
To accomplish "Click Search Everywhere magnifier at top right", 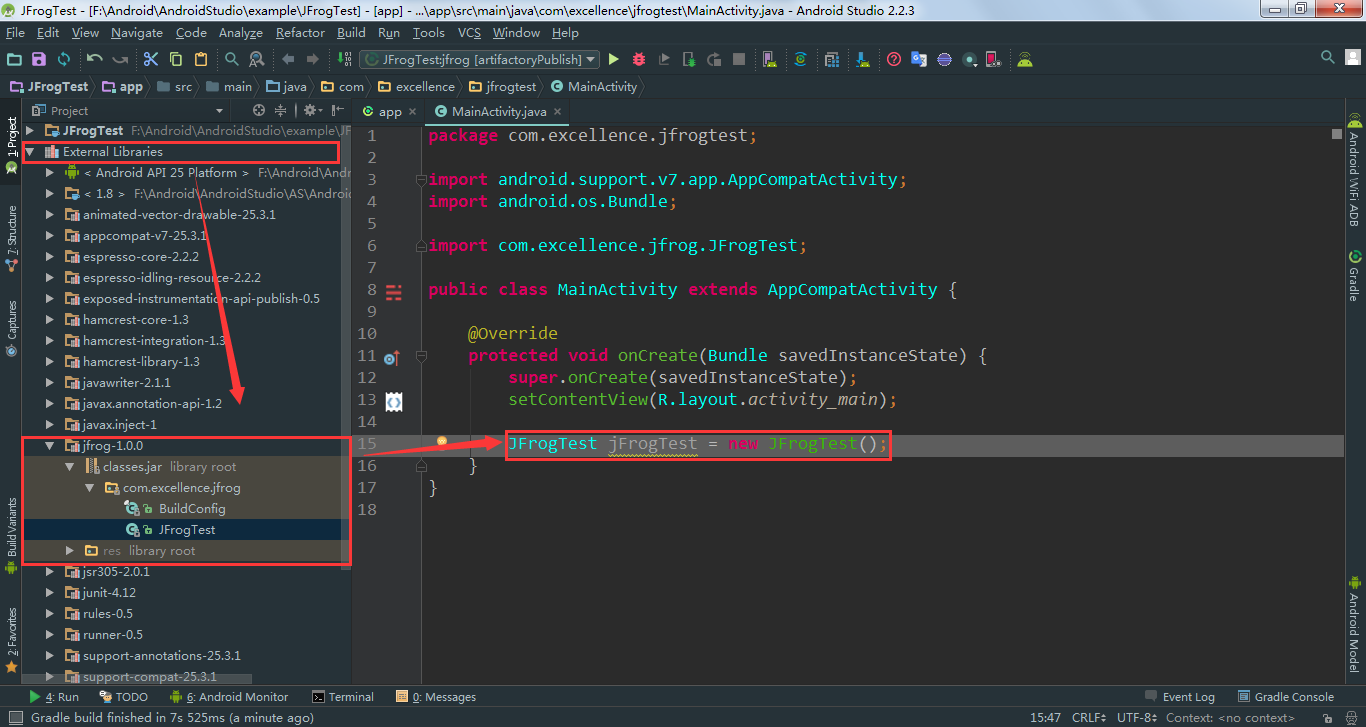I will click(1328, 58).
